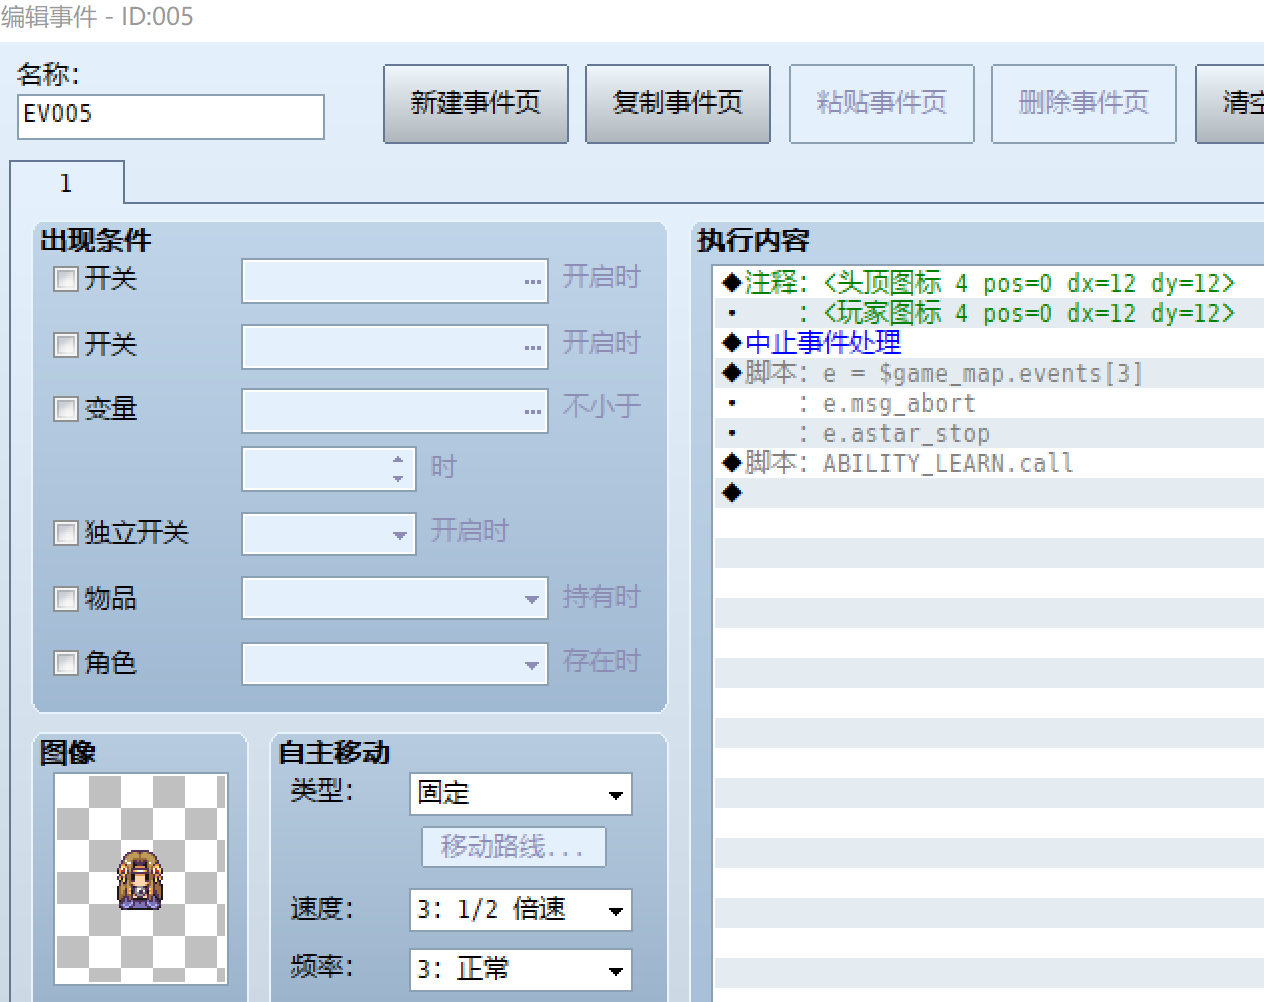This screenshot has width=1264, height=1002.
Task: Select the 脚本 ABILITY_LEARN.call line
Action: pyautogui.click(x=990, y=463)
